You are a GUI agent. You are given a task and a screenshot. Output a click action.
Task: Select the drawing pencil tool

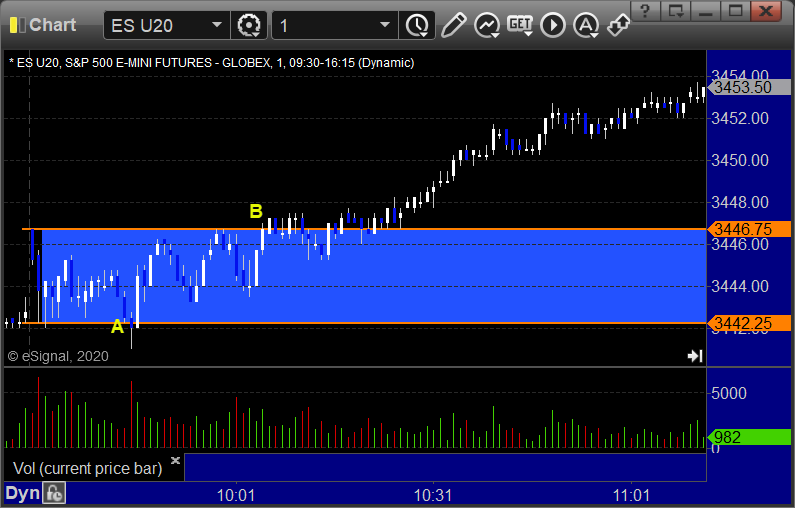click(453, 25)
